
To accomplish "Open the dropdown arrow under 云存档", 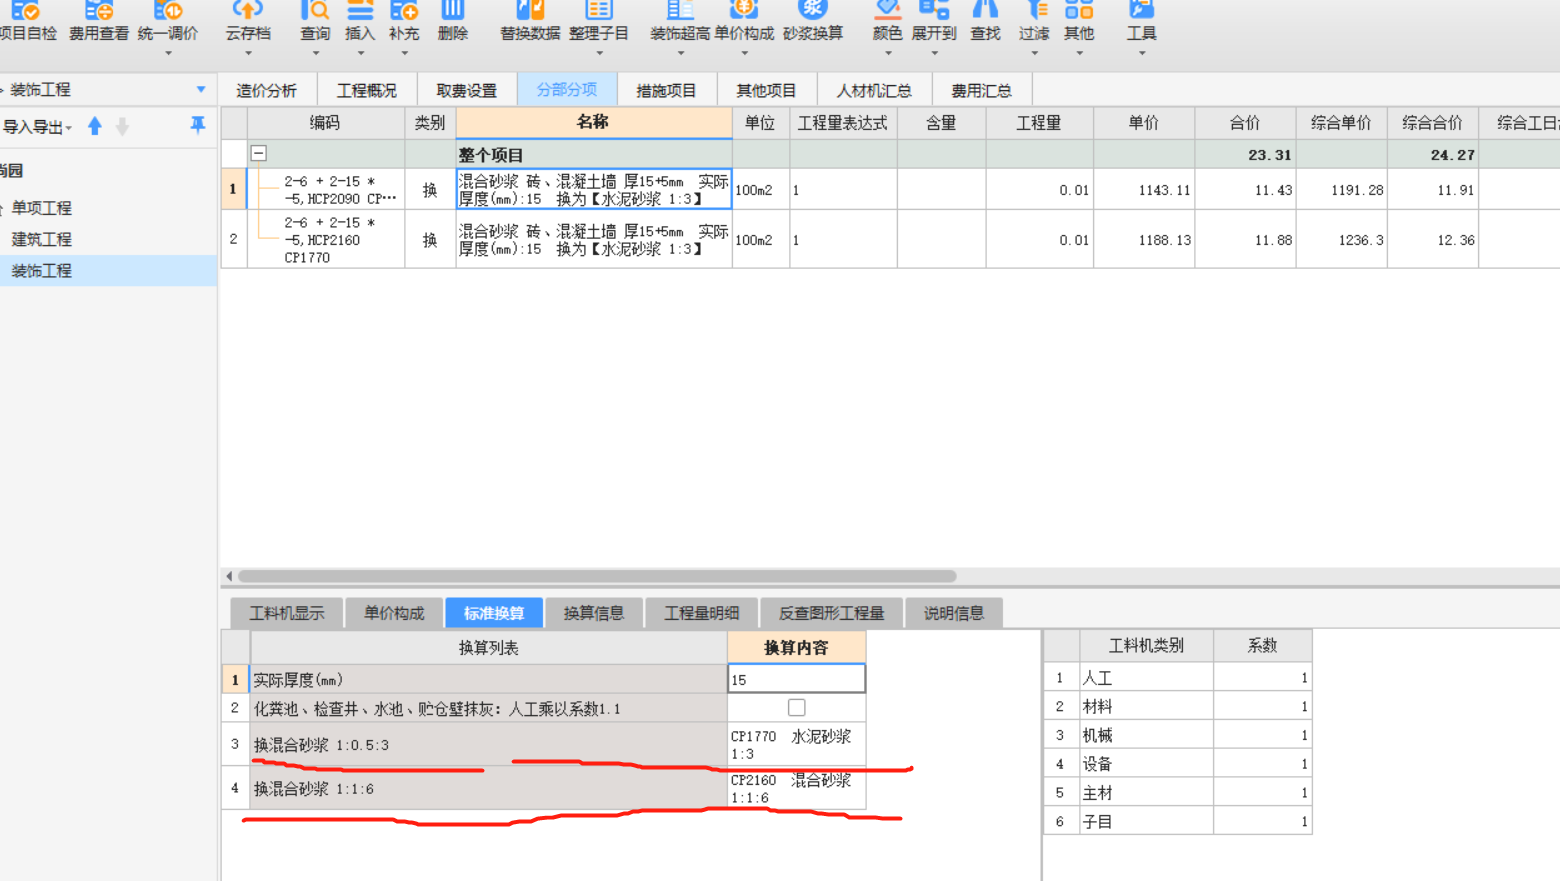I will (x=248, y=54).
